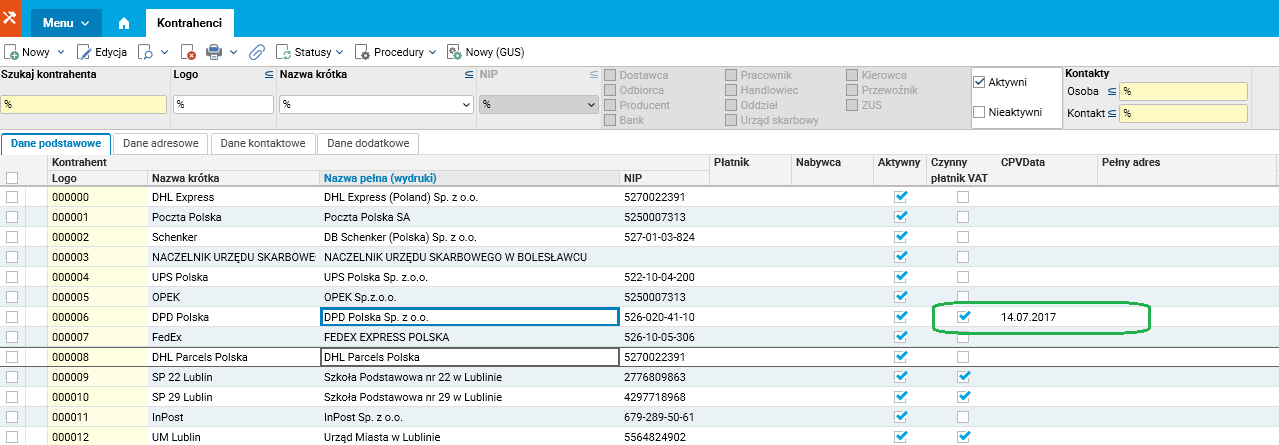Click the Logo filter operator icon
Viewport: 1279px width, 445px height.
point(268,75)
